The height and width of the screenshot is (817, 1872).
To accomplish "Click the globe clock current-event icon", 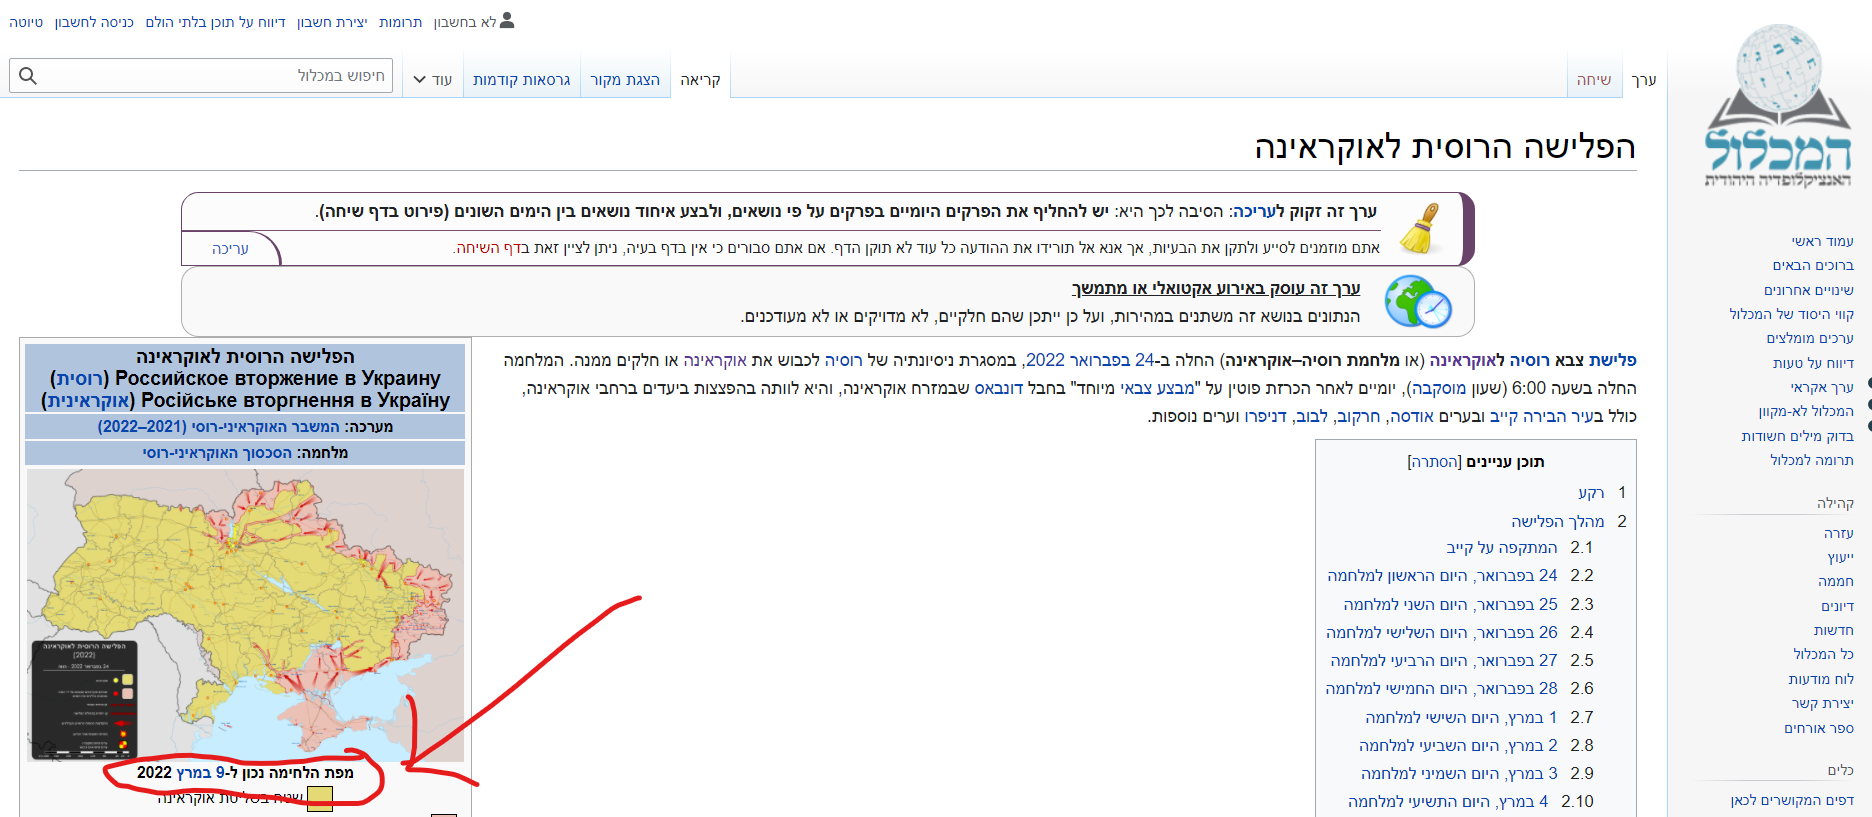I will pyautogui.click(x=1418, y=301).
